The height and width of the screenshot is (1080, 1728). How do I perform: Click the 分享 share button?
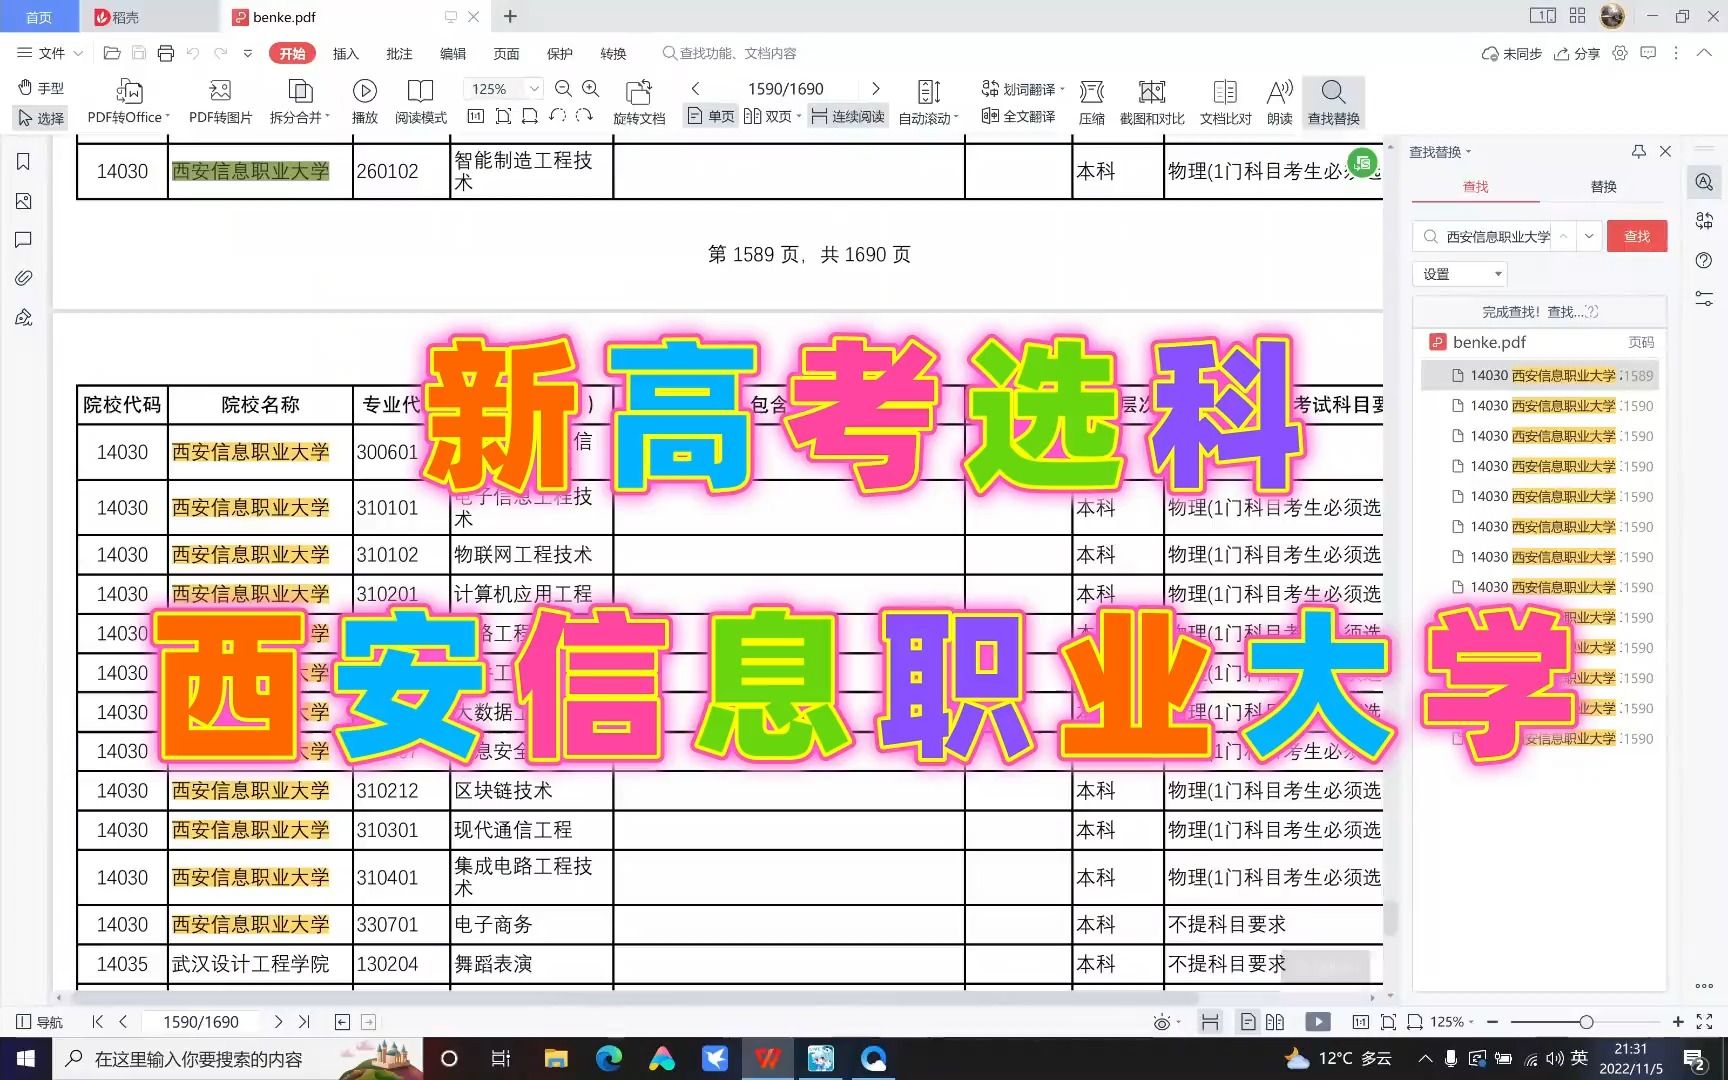1577,53
